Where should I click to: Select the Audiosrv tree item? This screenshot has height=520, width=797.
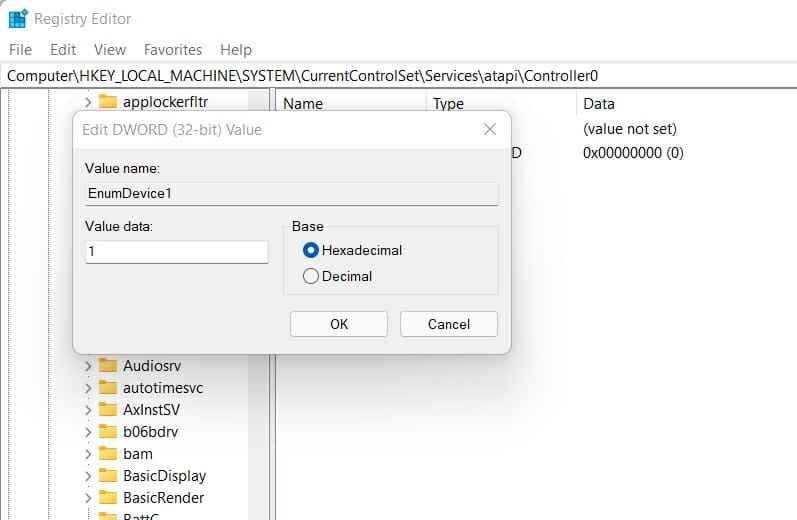[x=152, y=366]
